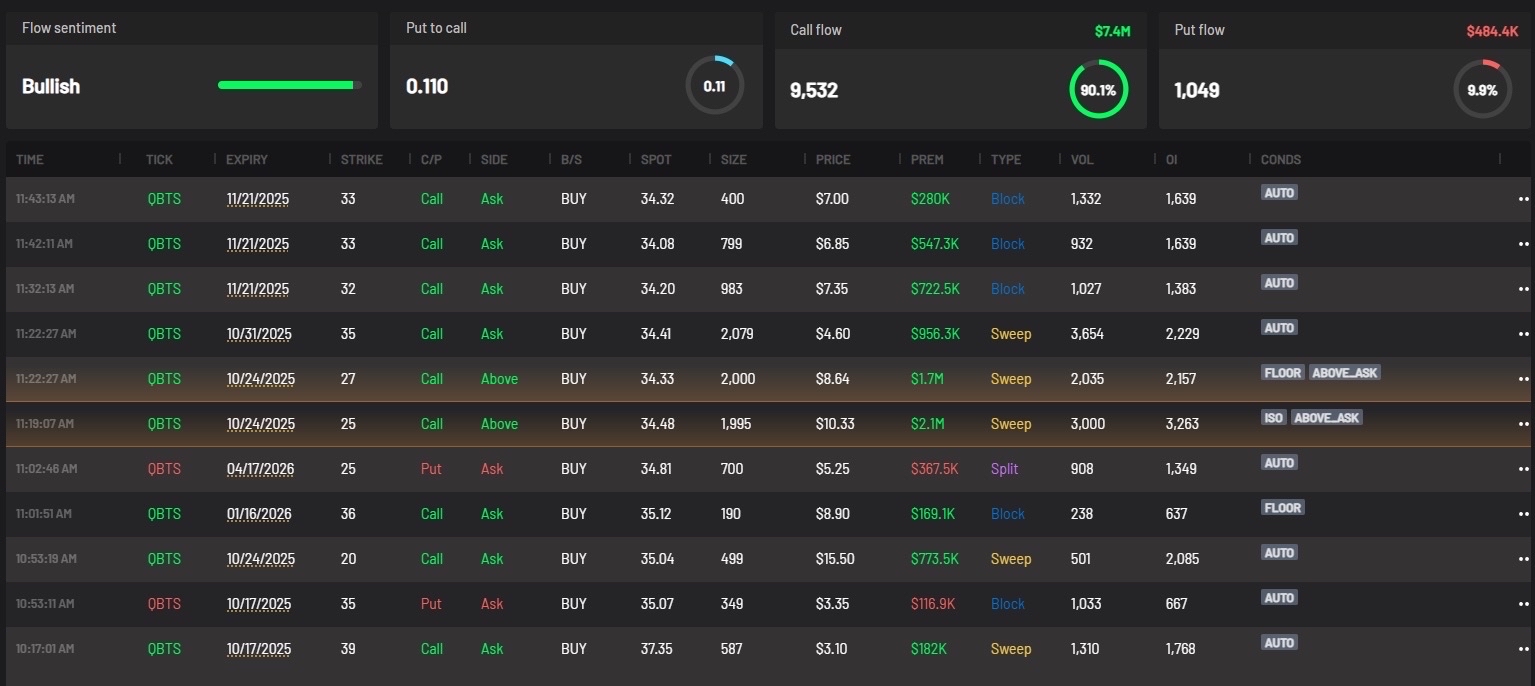This screenshot has width=1535, height=686.
Task: Sort table by the PREM column header
Action: tap(927, 160)
